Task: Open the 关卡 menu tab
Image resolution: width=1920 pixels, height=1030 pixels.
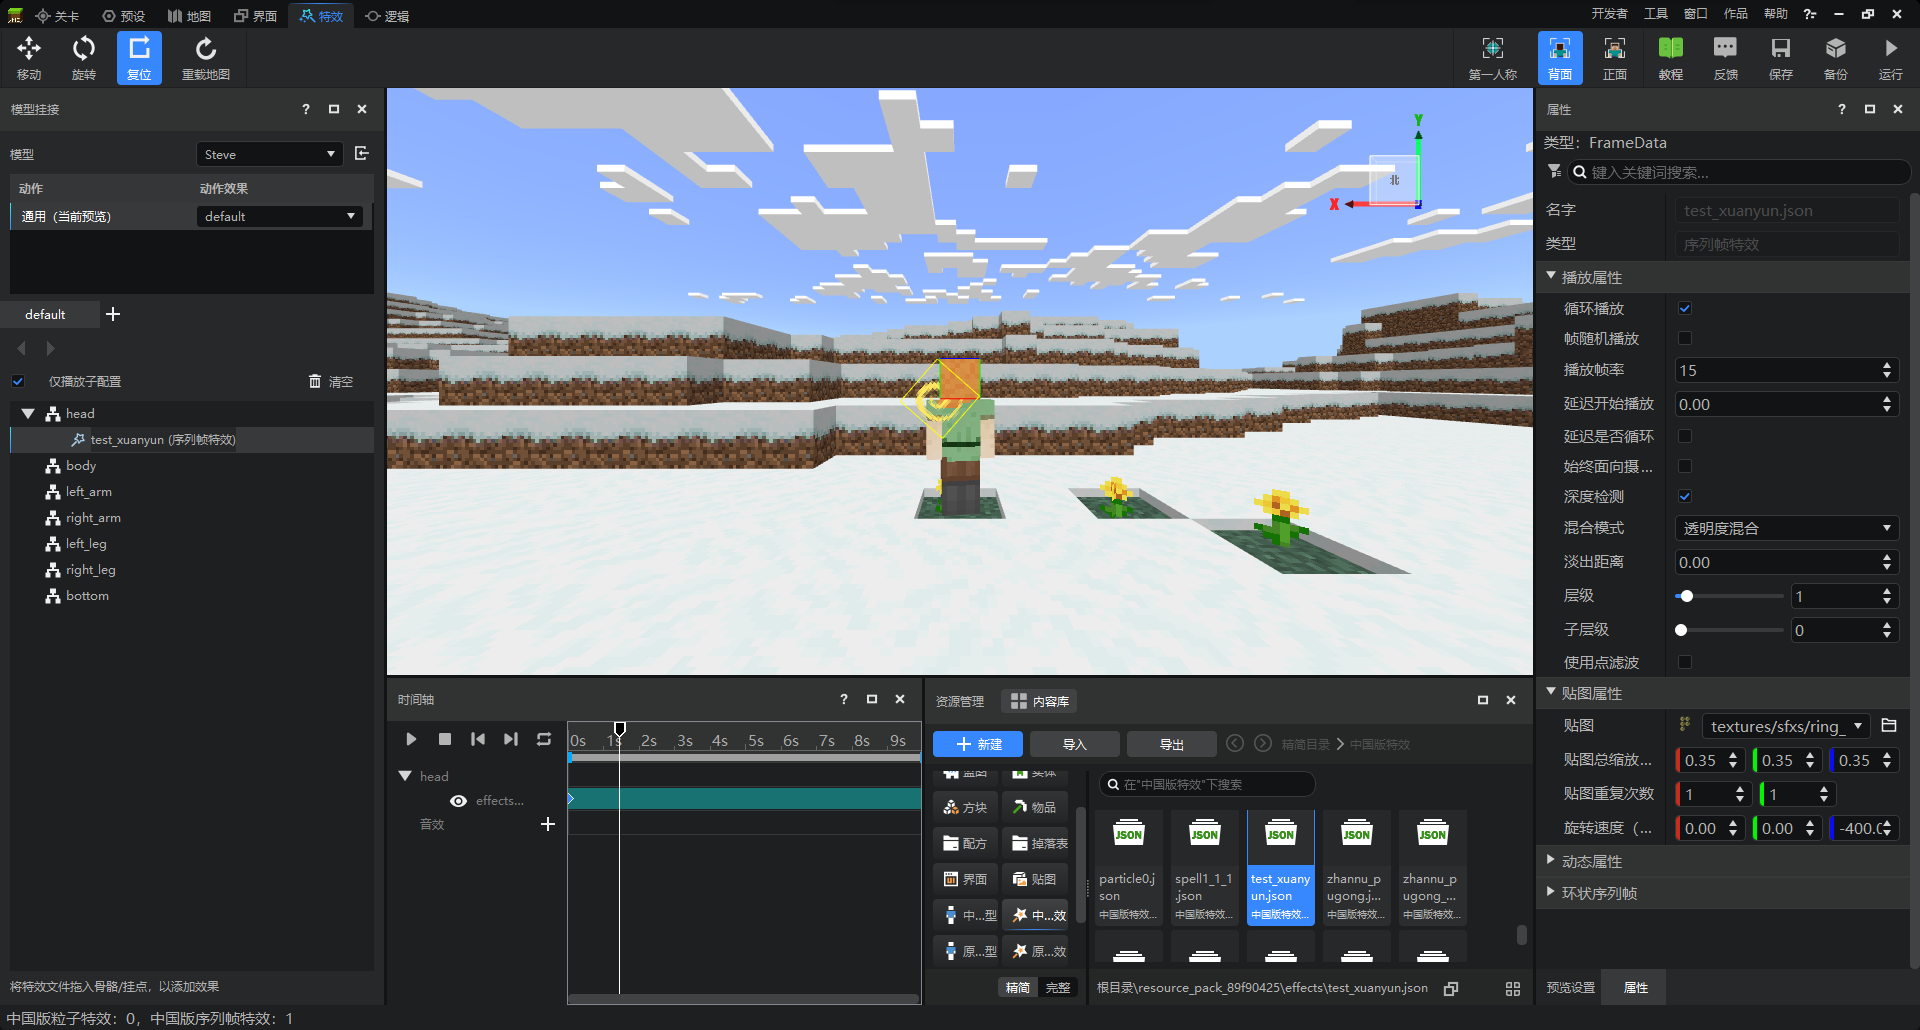Action: 57,16
